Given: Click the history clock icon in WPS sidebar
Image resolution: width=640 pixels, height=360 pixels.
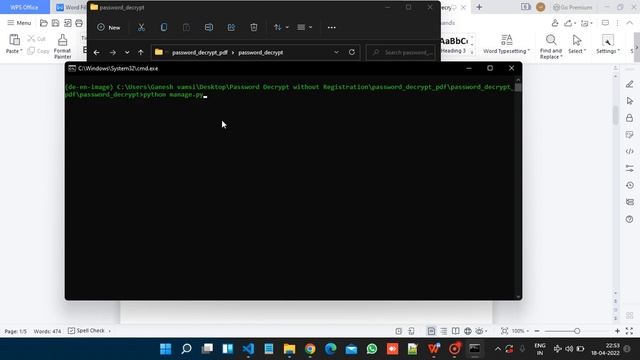Looking at the screenshot, I should 629,185.
